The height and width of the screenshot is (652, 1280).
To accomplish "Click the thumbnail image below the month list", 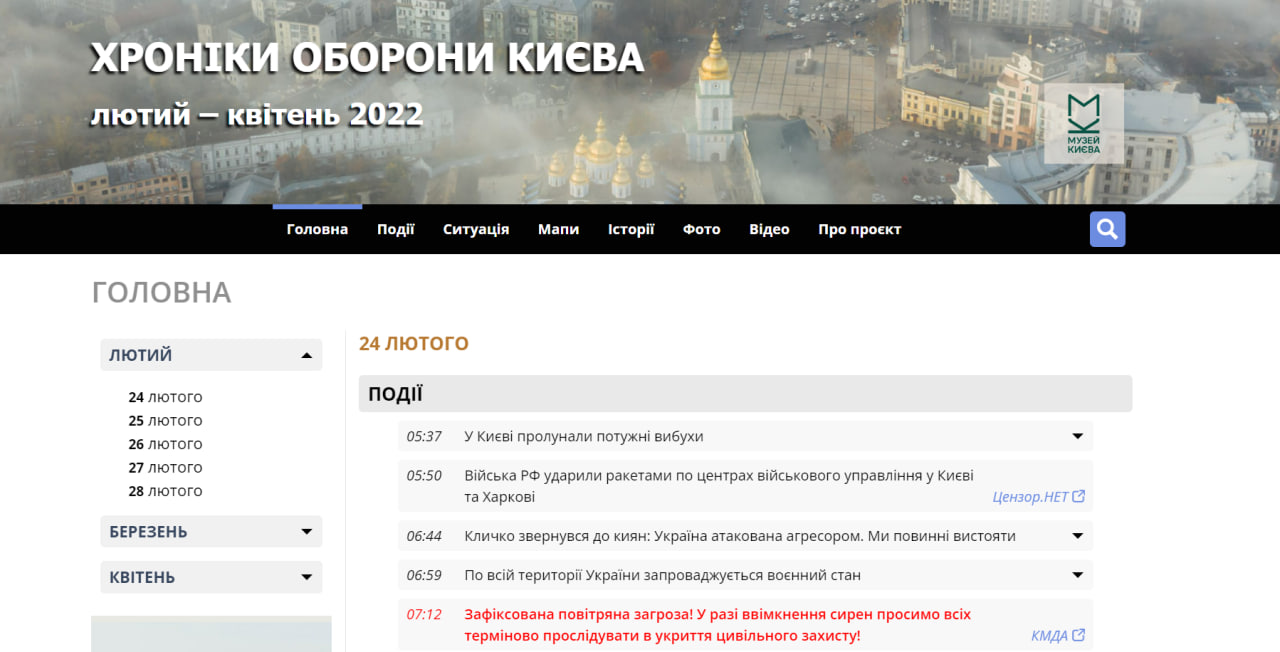I will coord(211,634).
